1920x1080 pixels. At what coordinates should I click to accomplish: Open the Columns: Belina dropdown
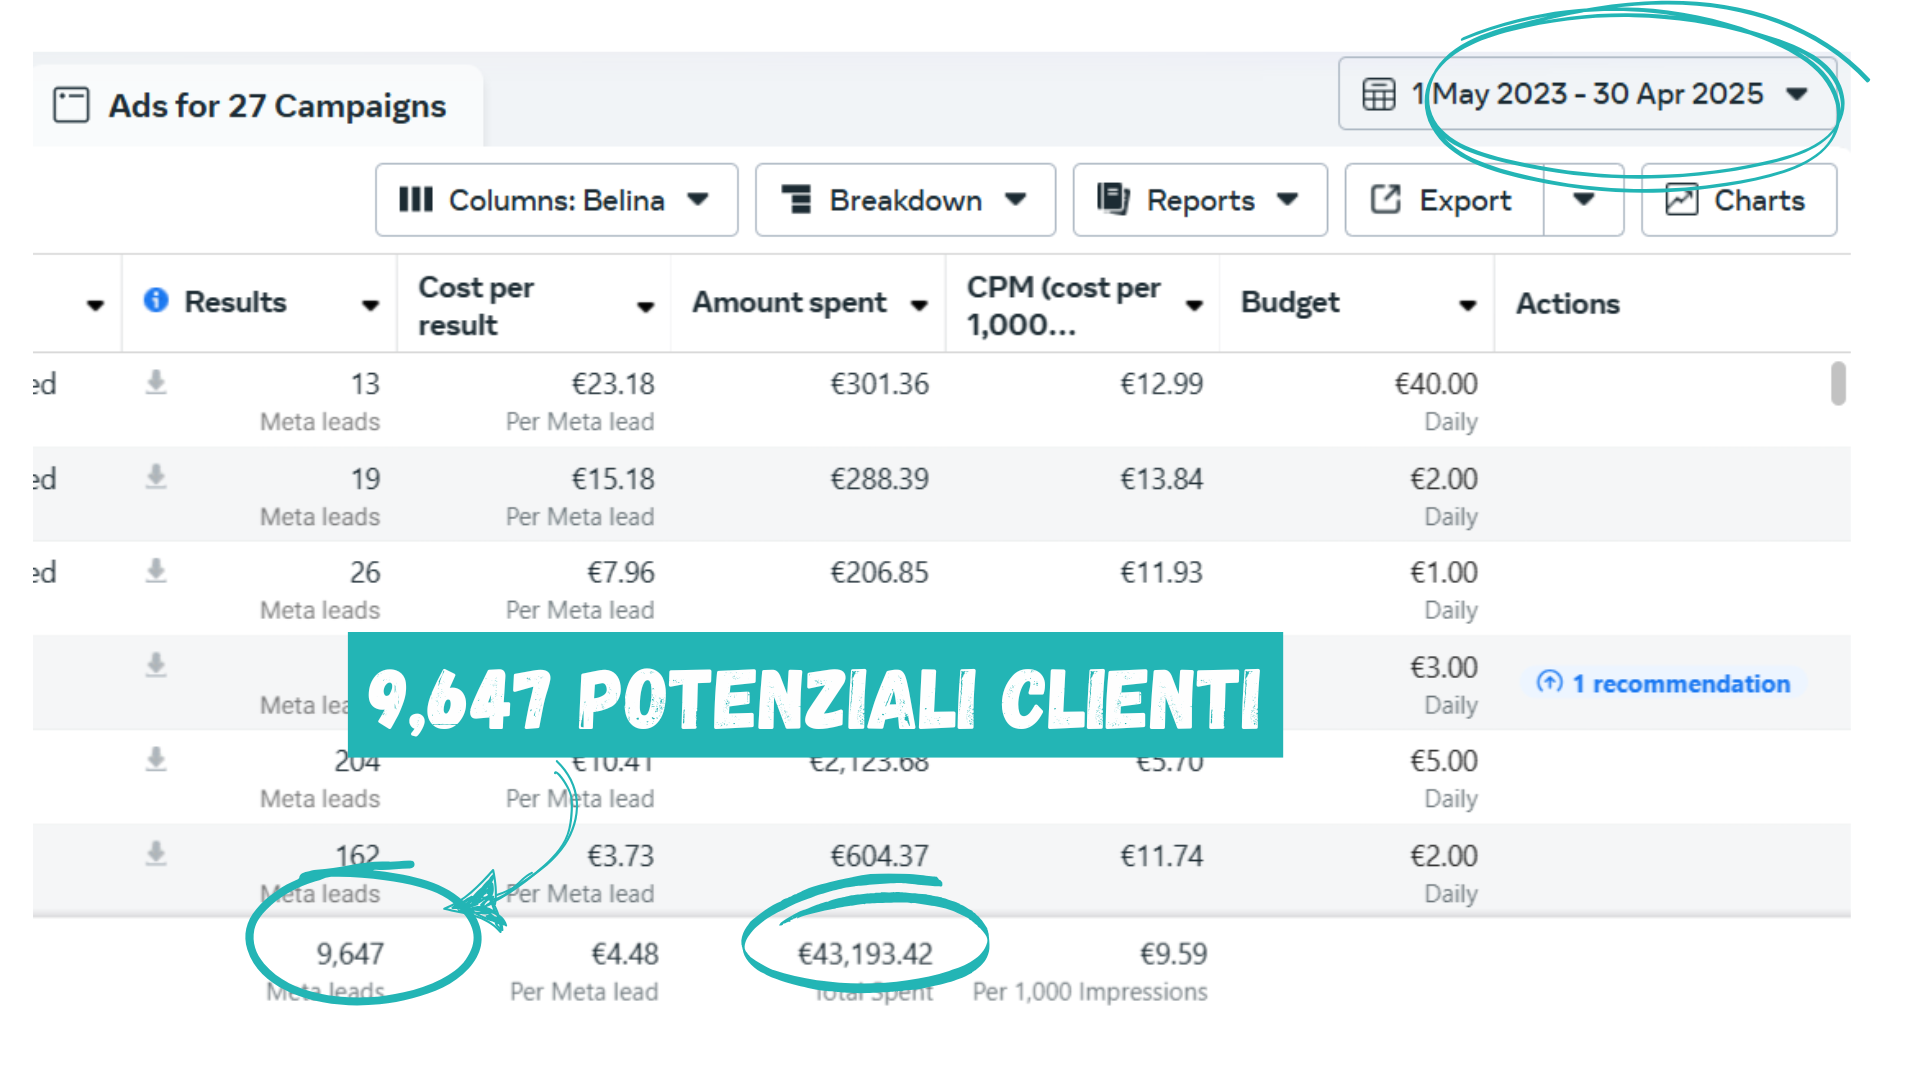tap(557, 200)
